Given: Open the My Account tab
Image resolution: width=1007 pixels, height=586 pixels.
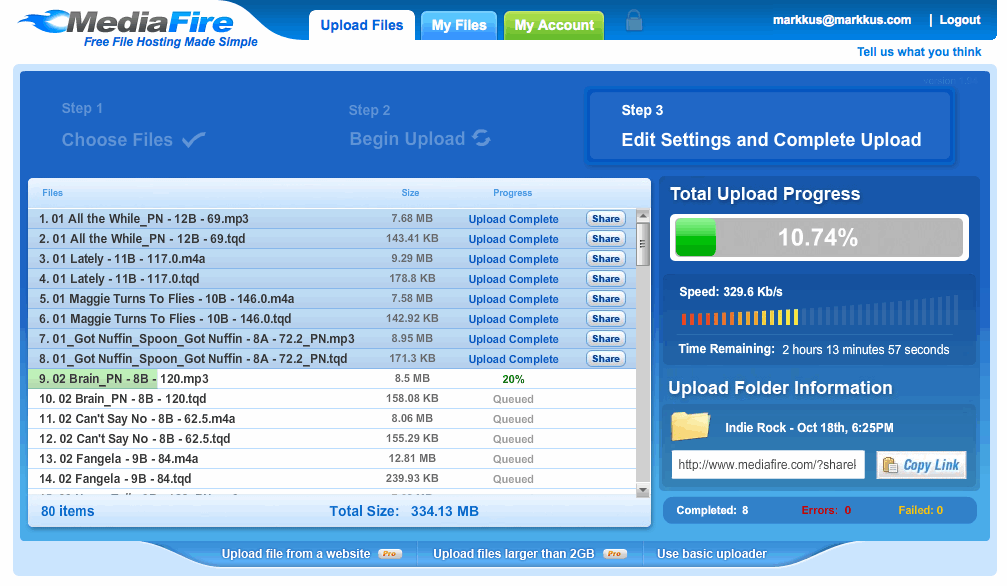Looking at the screenshot, I should pos(553,25).
